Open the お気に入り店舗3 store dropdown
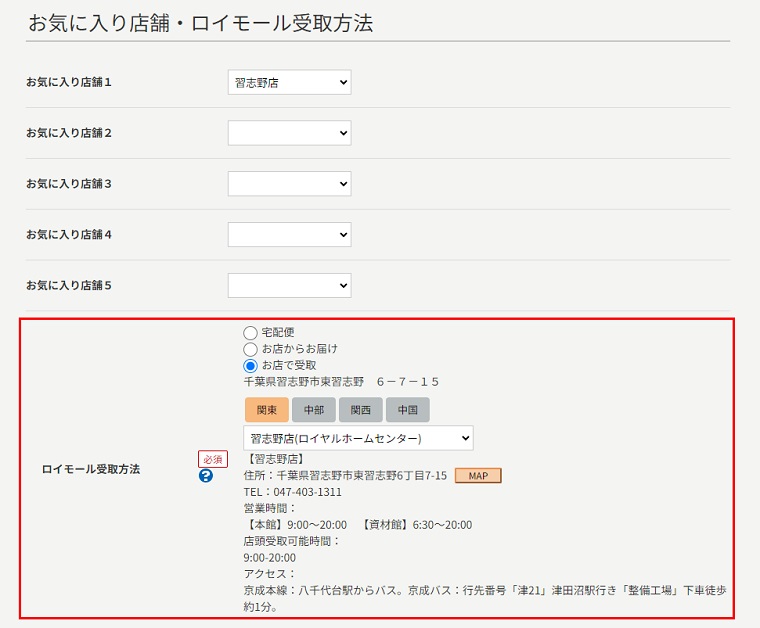 coord(289,184)
